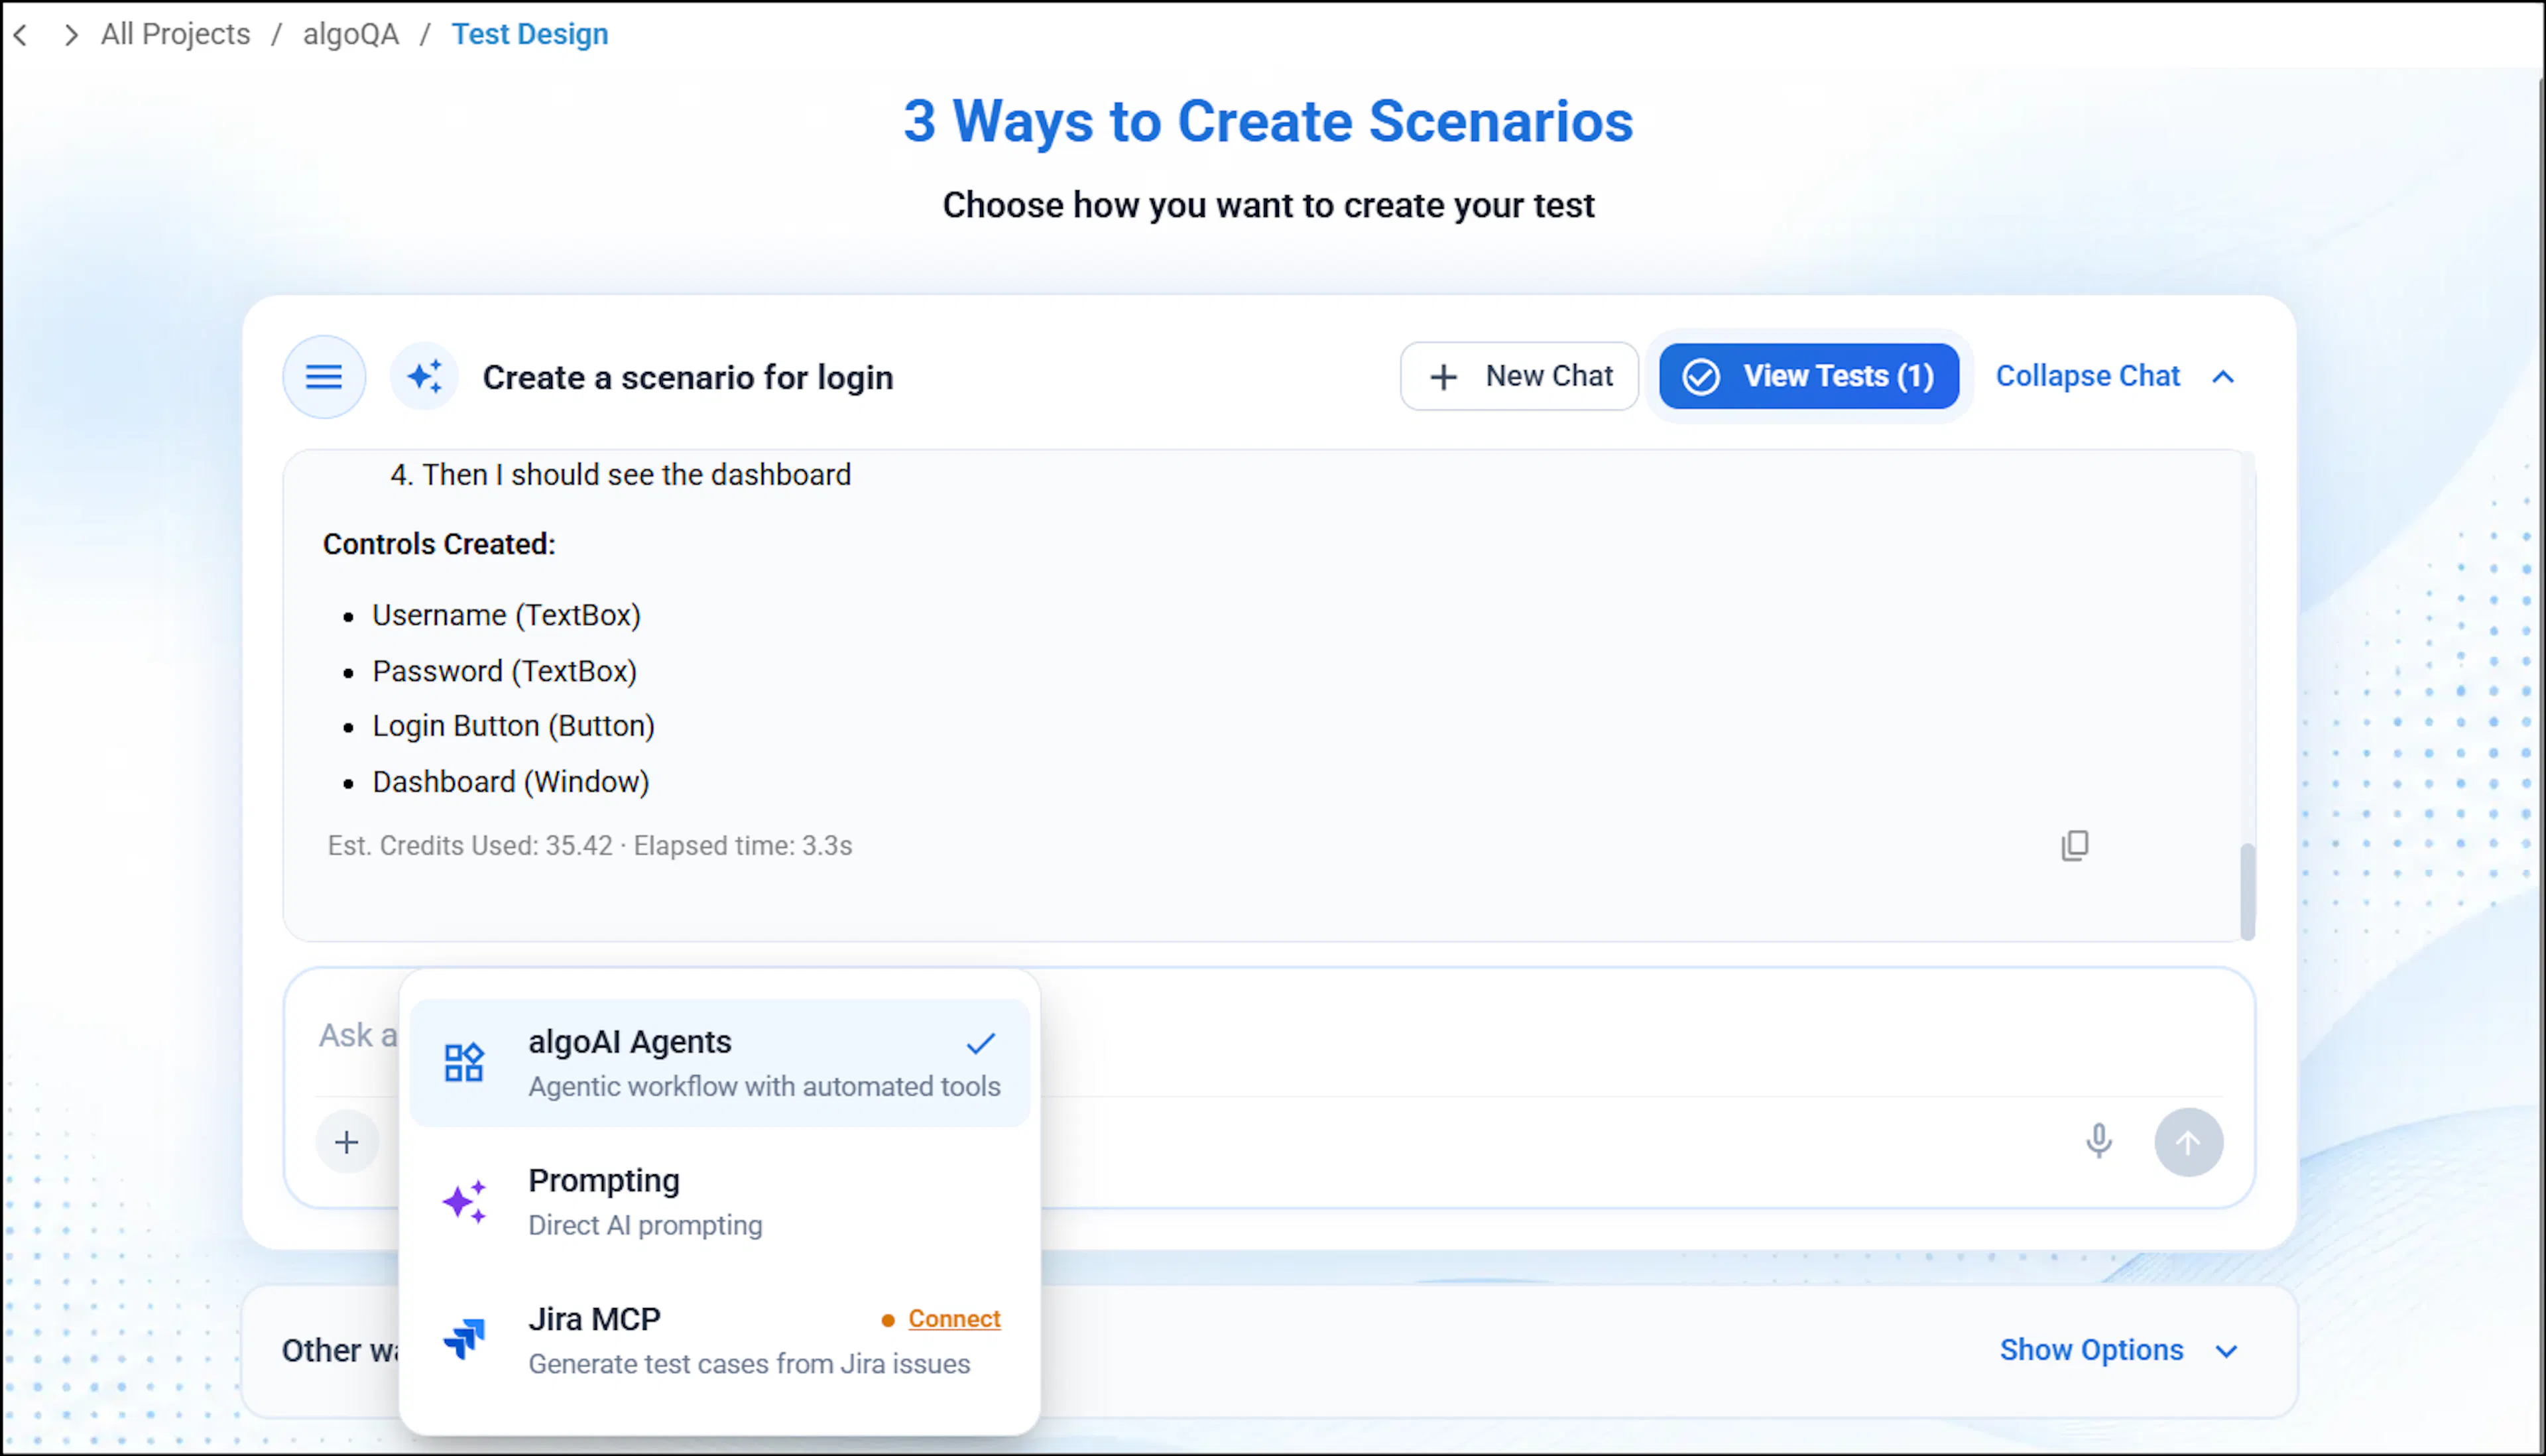This screenshot has width=2546, height=1456.
Task: Select the Prompting mode option
Action: click(x=720, y=1201)
